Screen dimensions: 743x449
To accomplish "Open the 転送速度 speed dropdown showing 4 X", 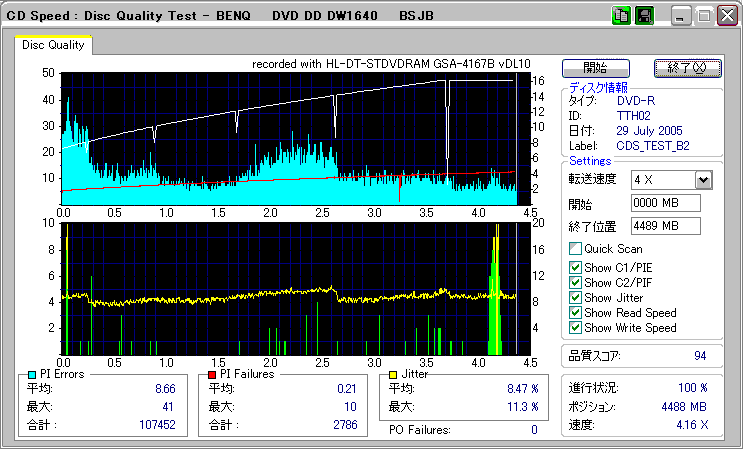I will pyautogui.click(x=703, y=180).
